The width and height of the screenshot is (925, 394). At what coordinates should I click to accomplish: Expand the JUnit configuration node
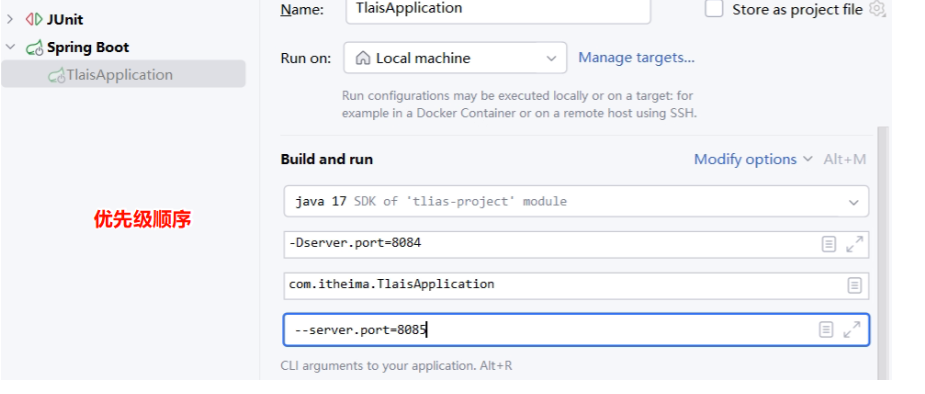9,19
